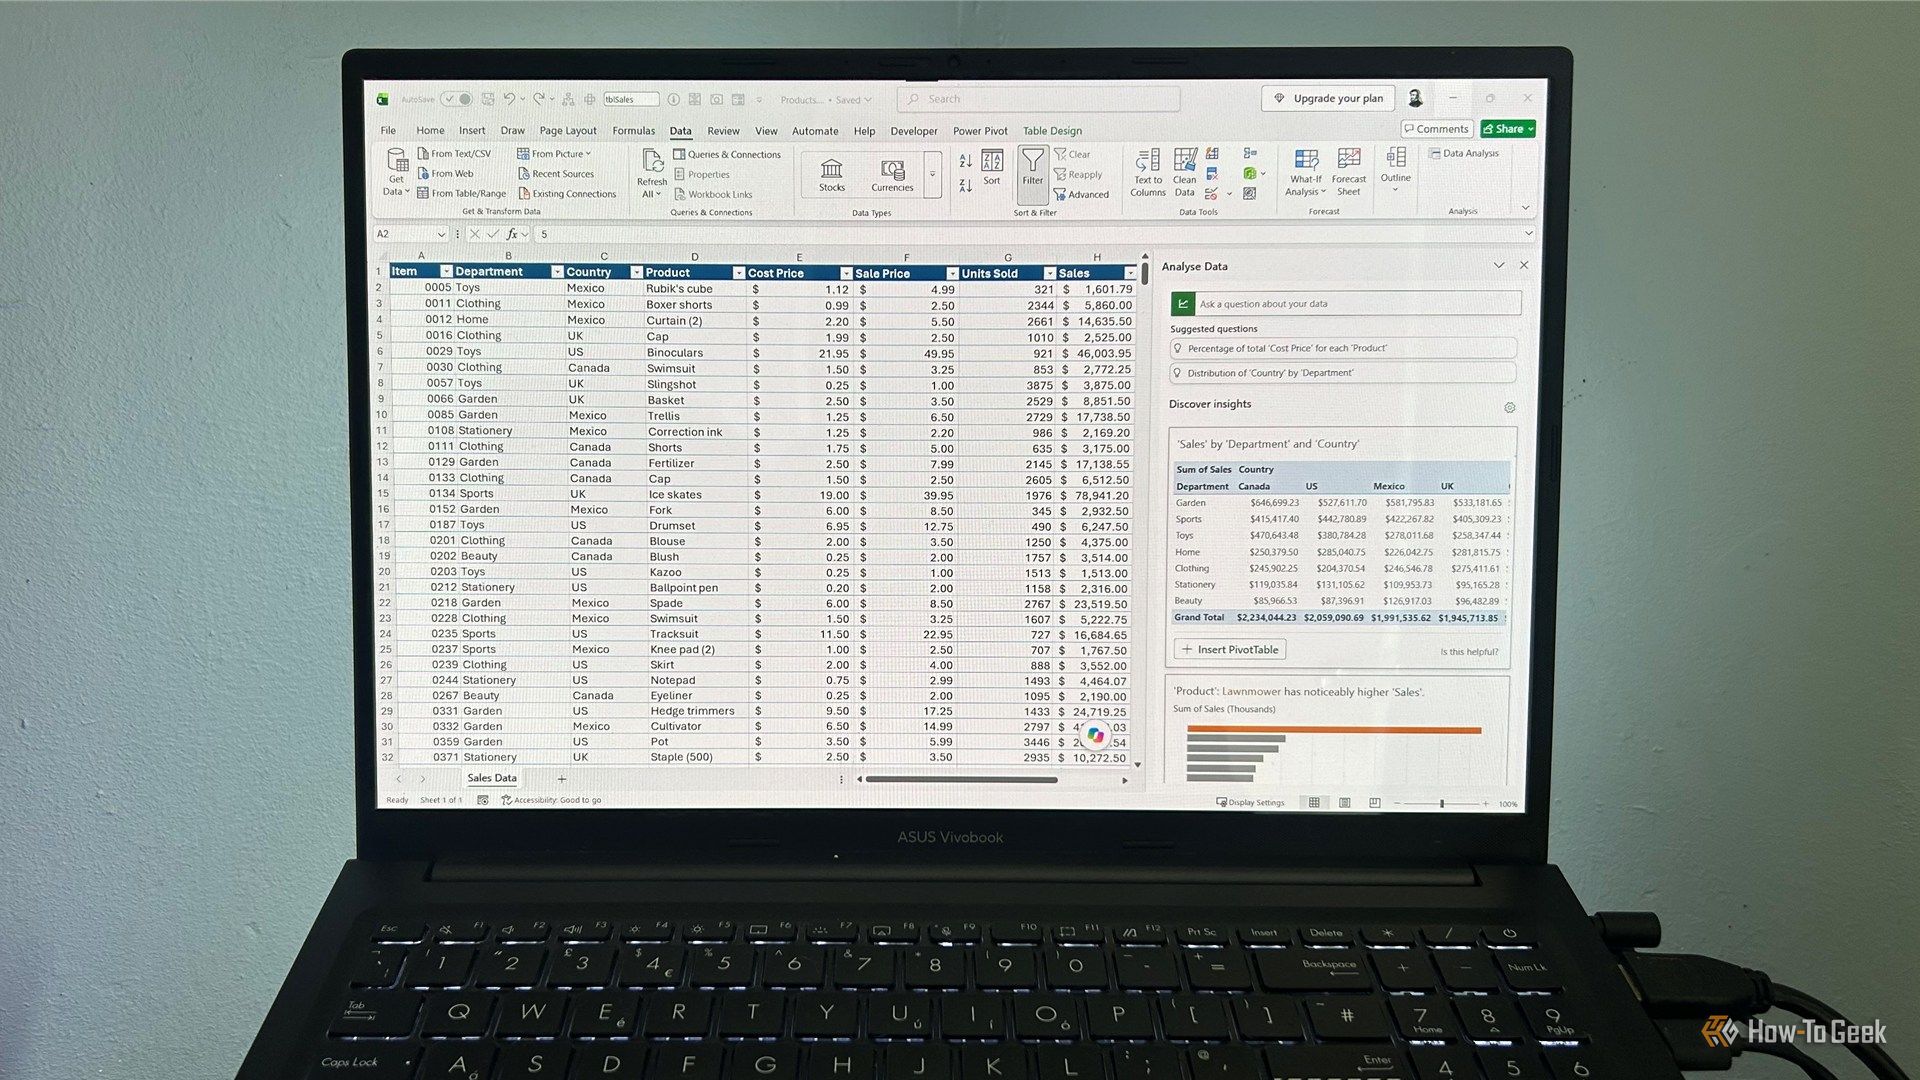Click the Insert PivotTable button
Image resolution: width=1920 pixels, height=1080 pixels.
tap(1230, 650)
